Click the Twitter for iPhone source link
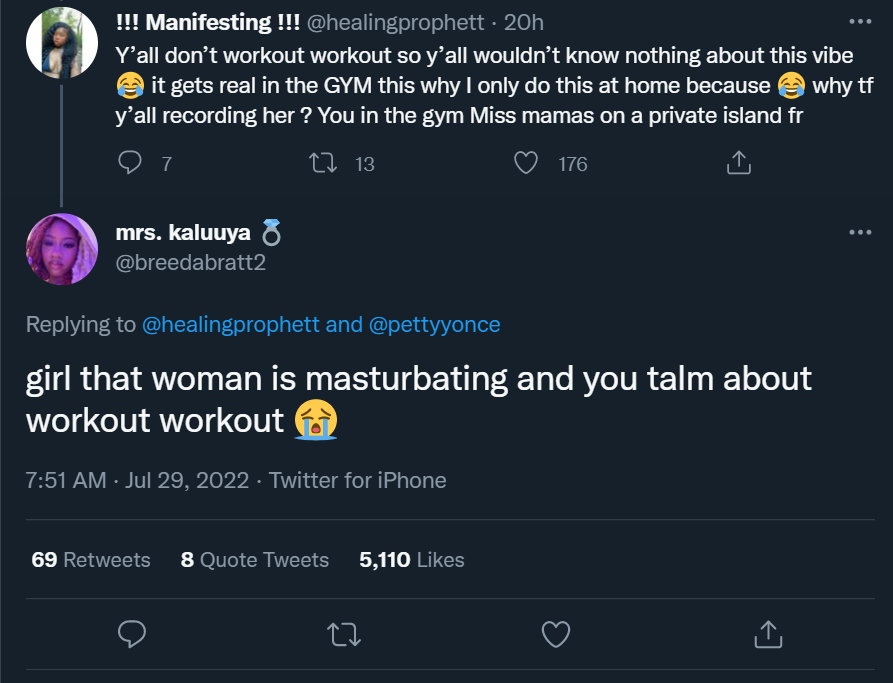 (358, 480)
